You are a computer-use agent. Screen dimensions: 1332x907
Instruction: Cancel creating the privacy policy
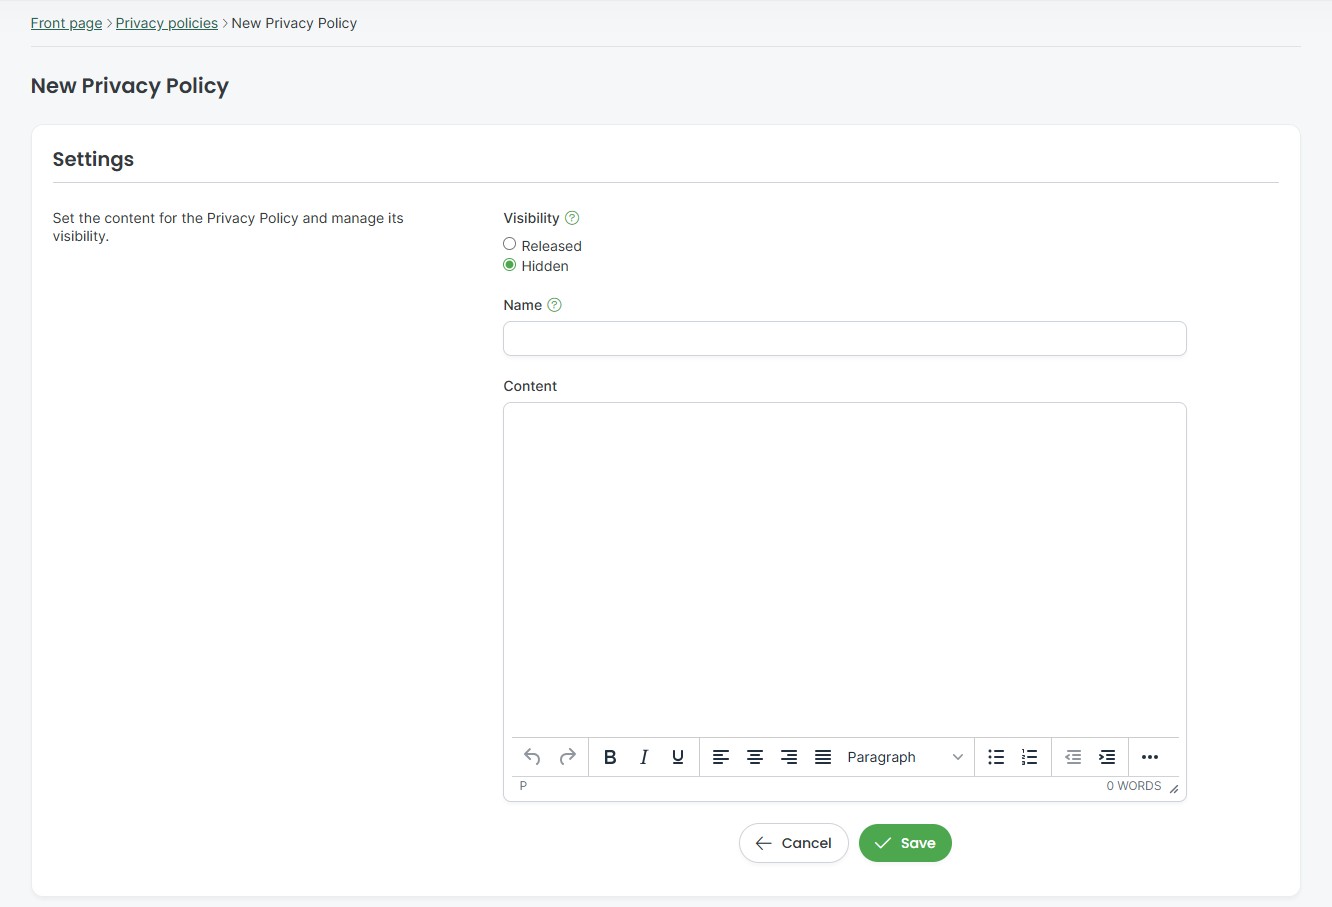coord(794,843)
